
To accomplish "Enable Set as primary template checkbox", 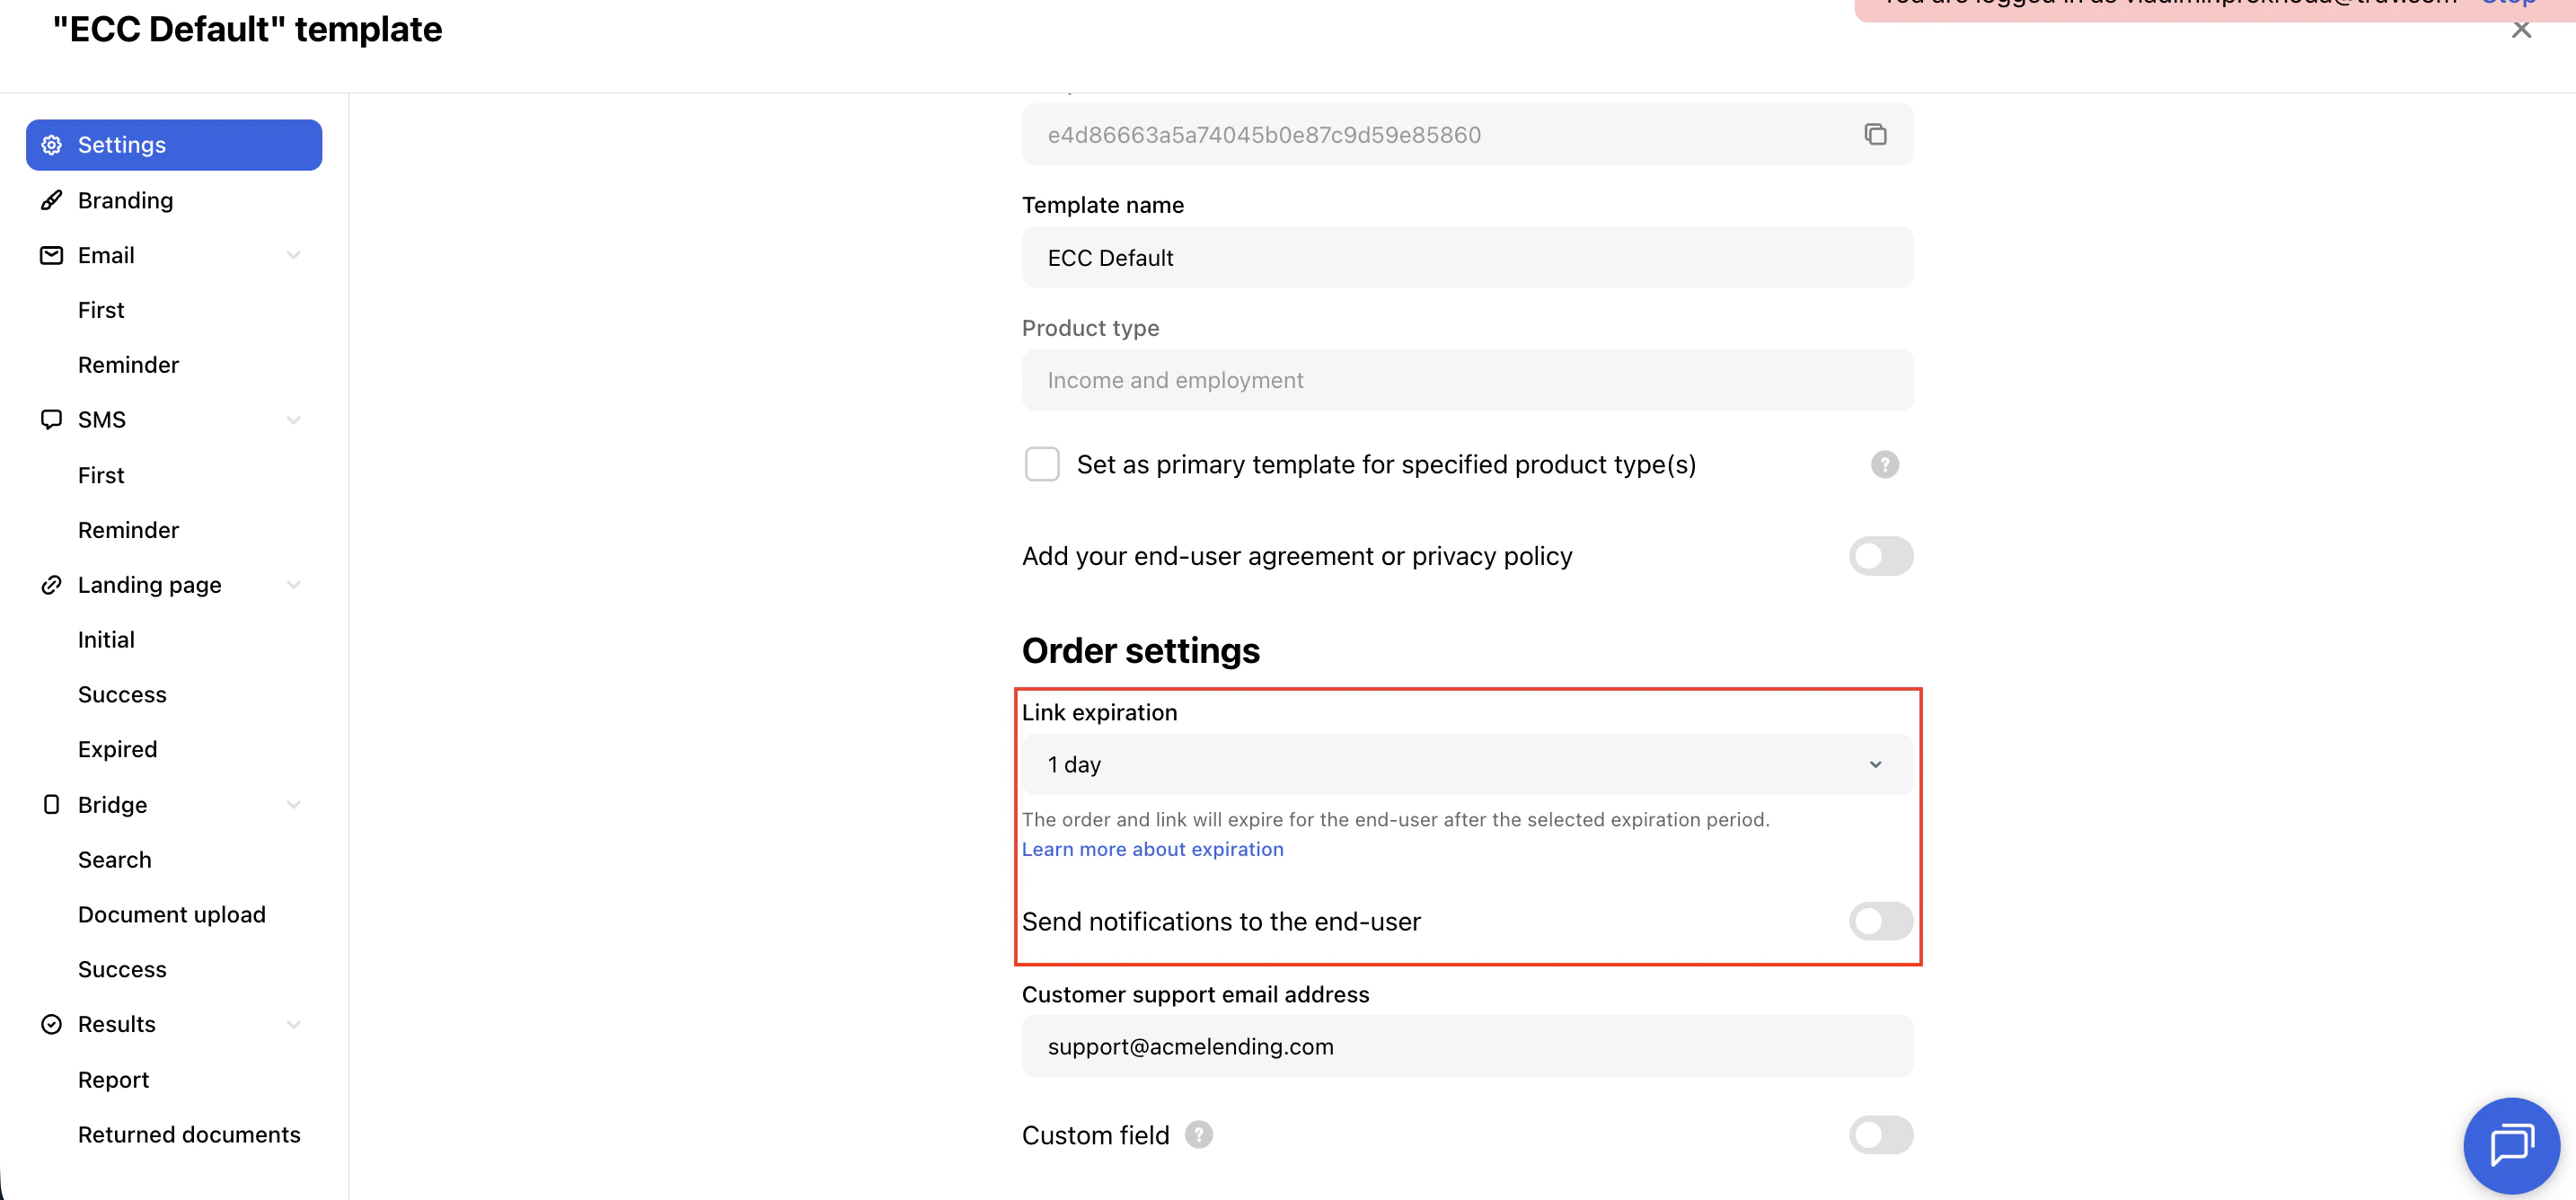I will 1041,464.
